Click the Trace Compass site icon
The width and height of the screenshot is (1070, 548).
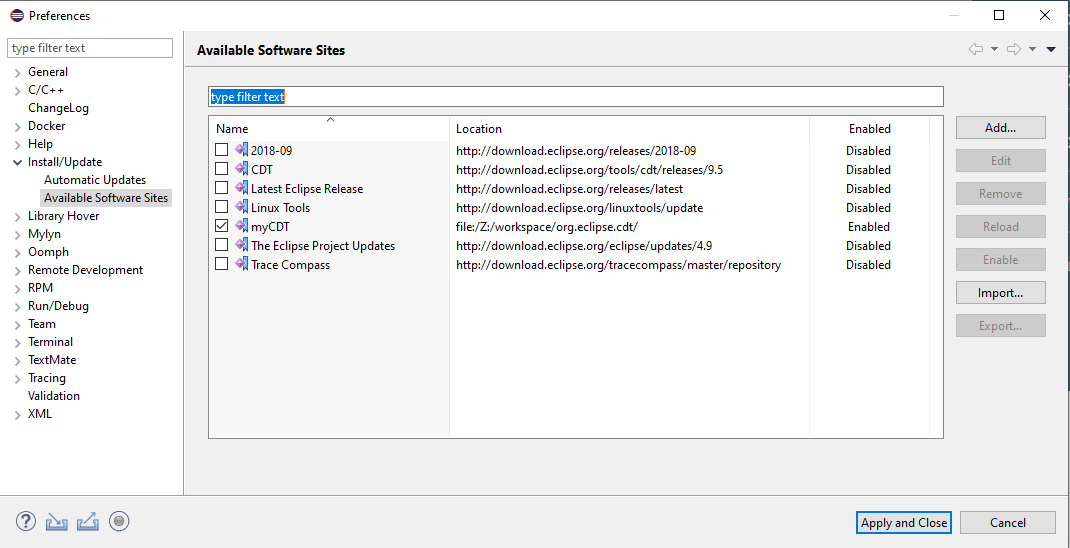pyautogui.click(x=242, y=263)
